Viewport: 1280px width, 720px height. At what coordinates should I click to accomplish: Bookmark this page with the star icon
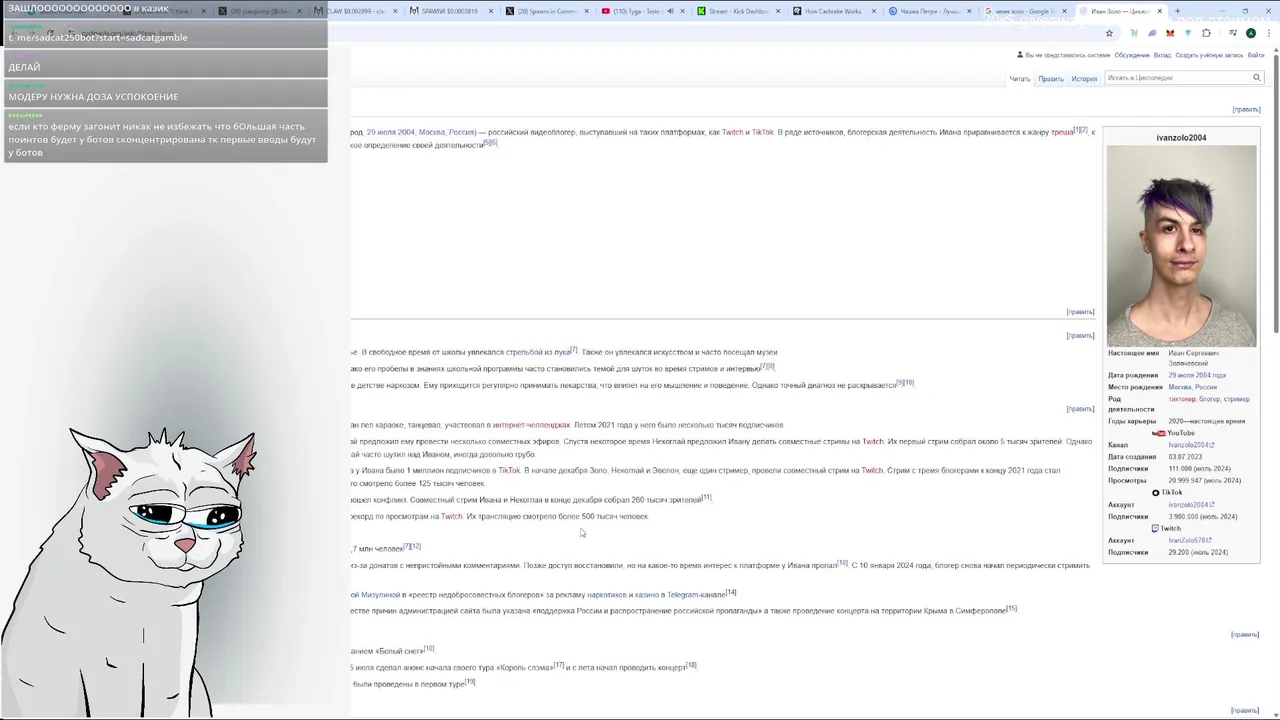click(1109, 33)
